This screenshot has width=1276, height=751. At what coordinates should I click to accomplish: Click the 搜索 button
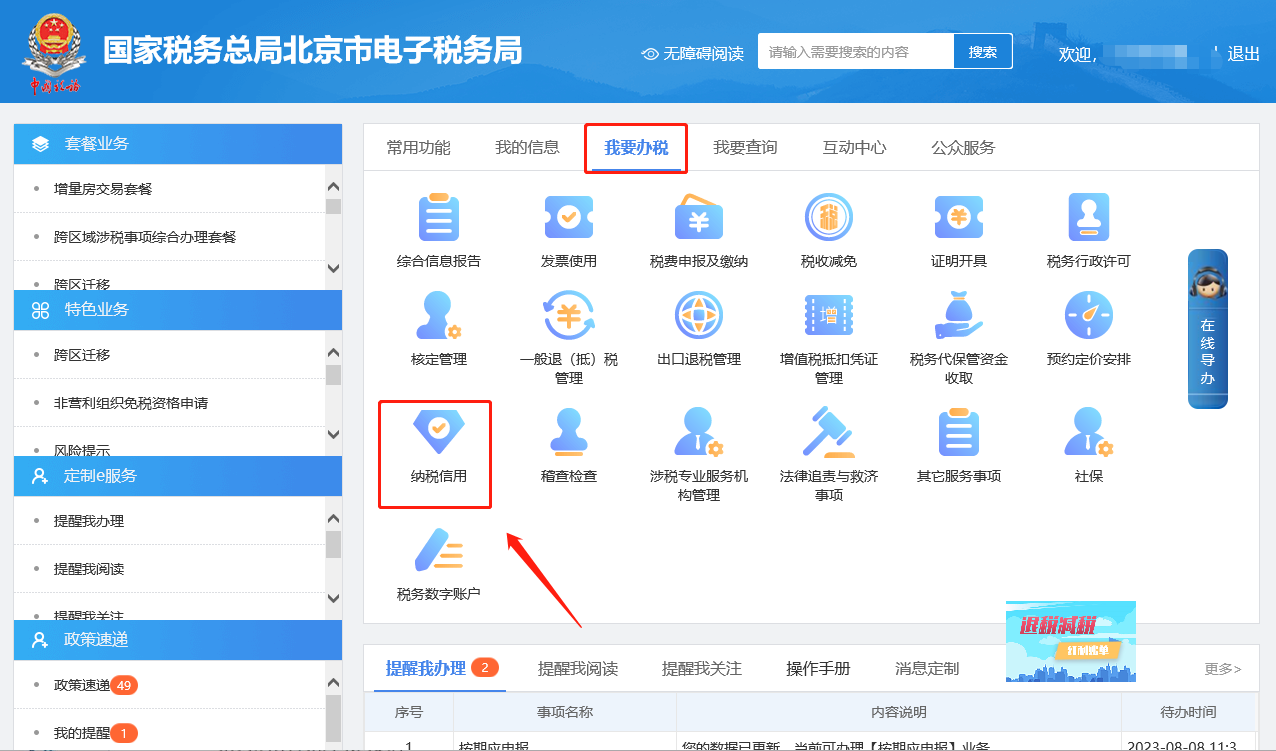coord(982,50)
